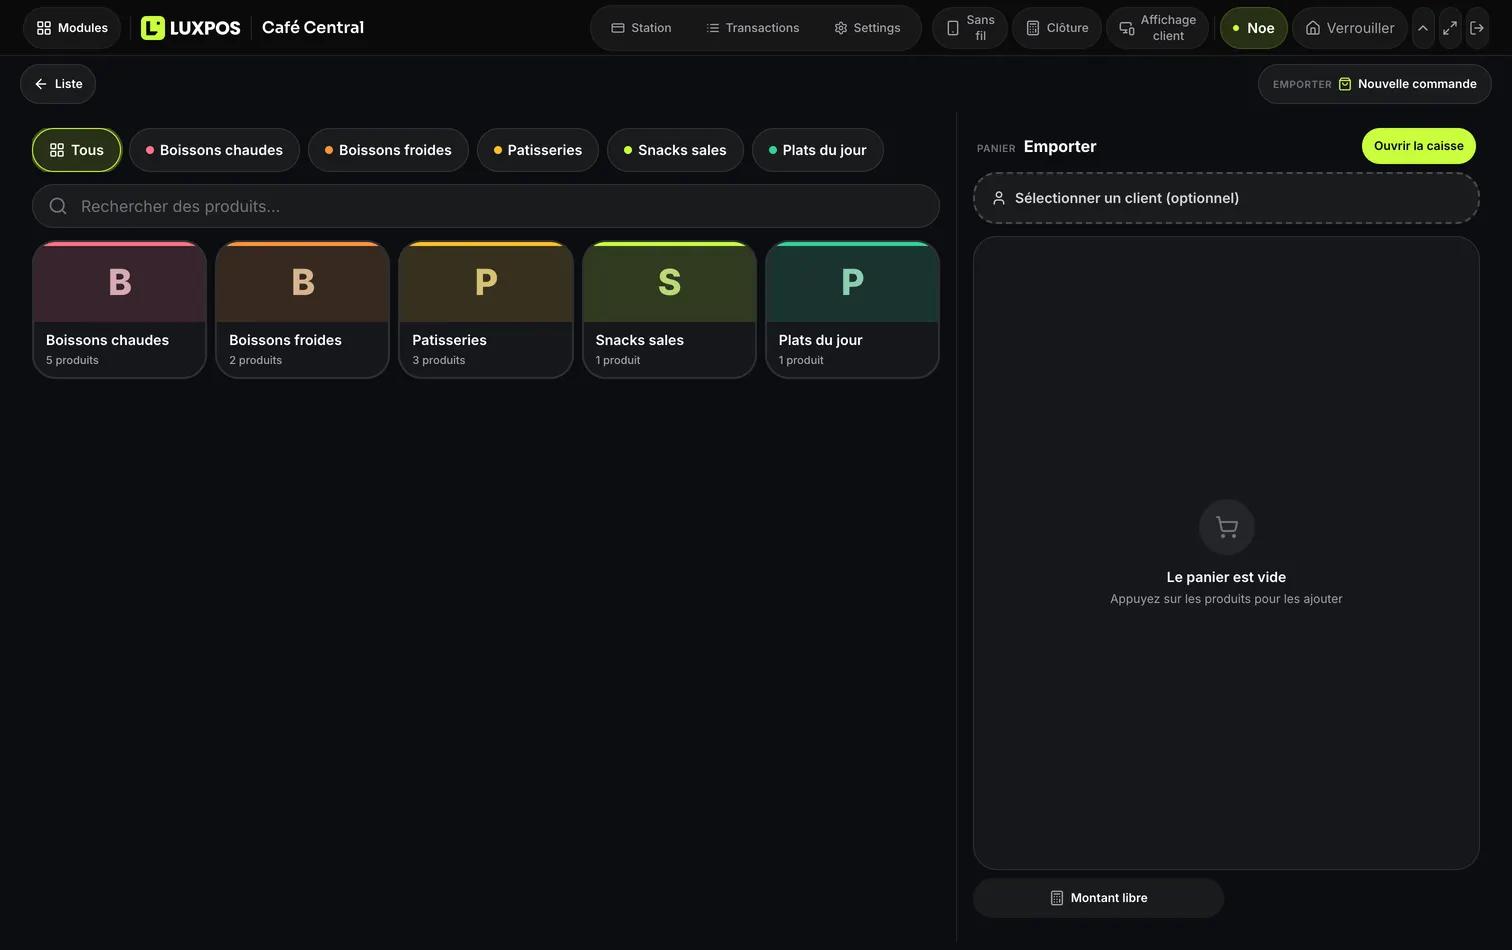Focus the Rechercher des produits search field
Viewport: 1512px width, 950px height.
(x=486, y=206)
